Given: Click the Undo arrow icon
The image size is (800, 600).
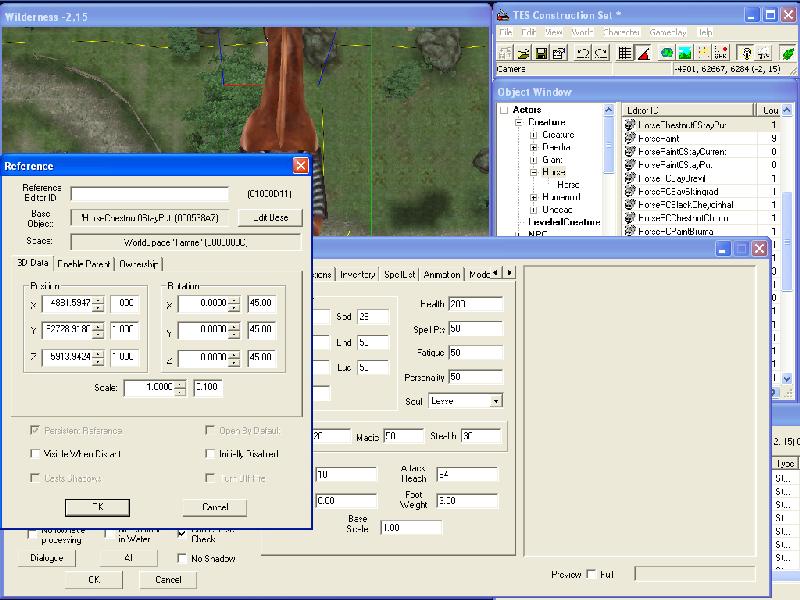Looking at the screenshot, I should tap(583, 53).
